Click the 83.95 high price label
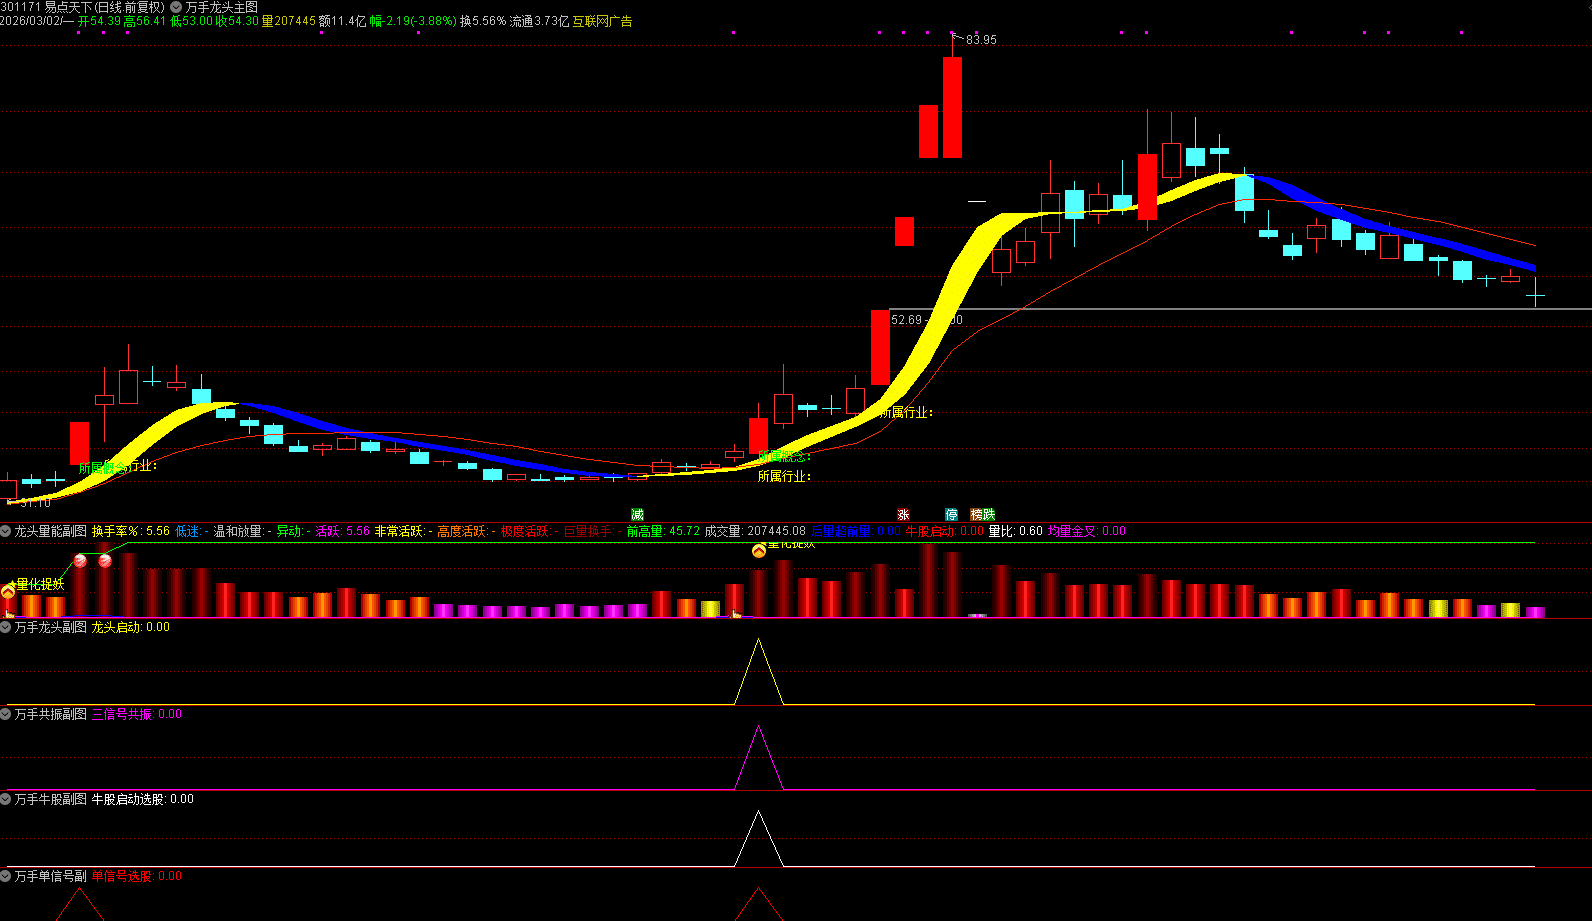1592x921 pixels. point(981,40)
